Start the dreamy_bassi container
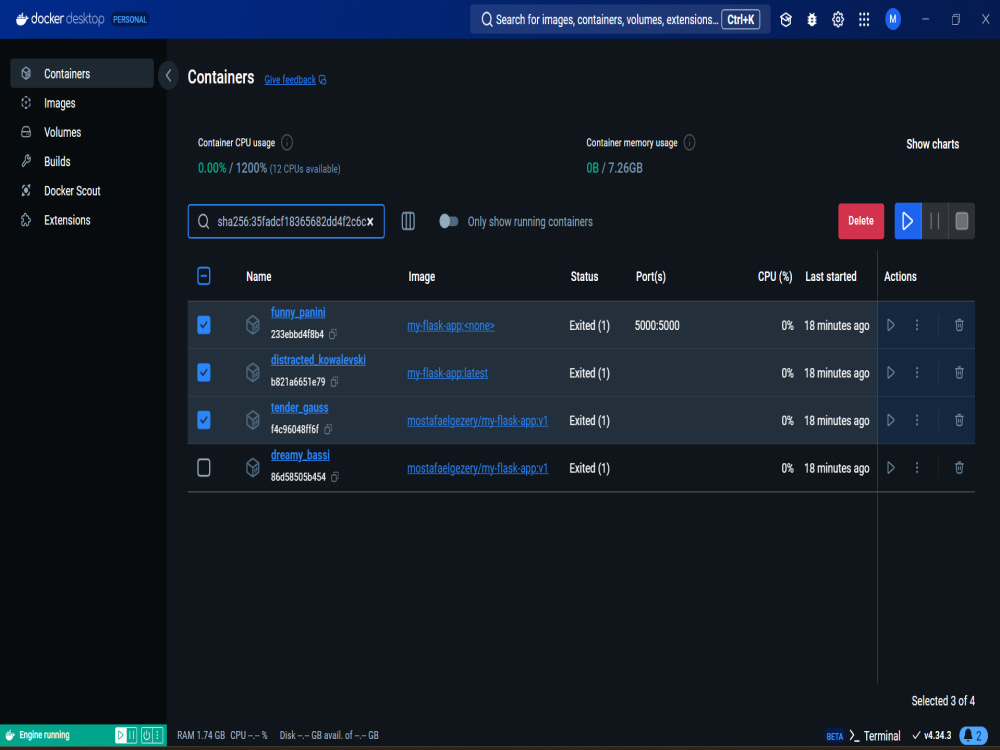 click(x=891, y=467)
